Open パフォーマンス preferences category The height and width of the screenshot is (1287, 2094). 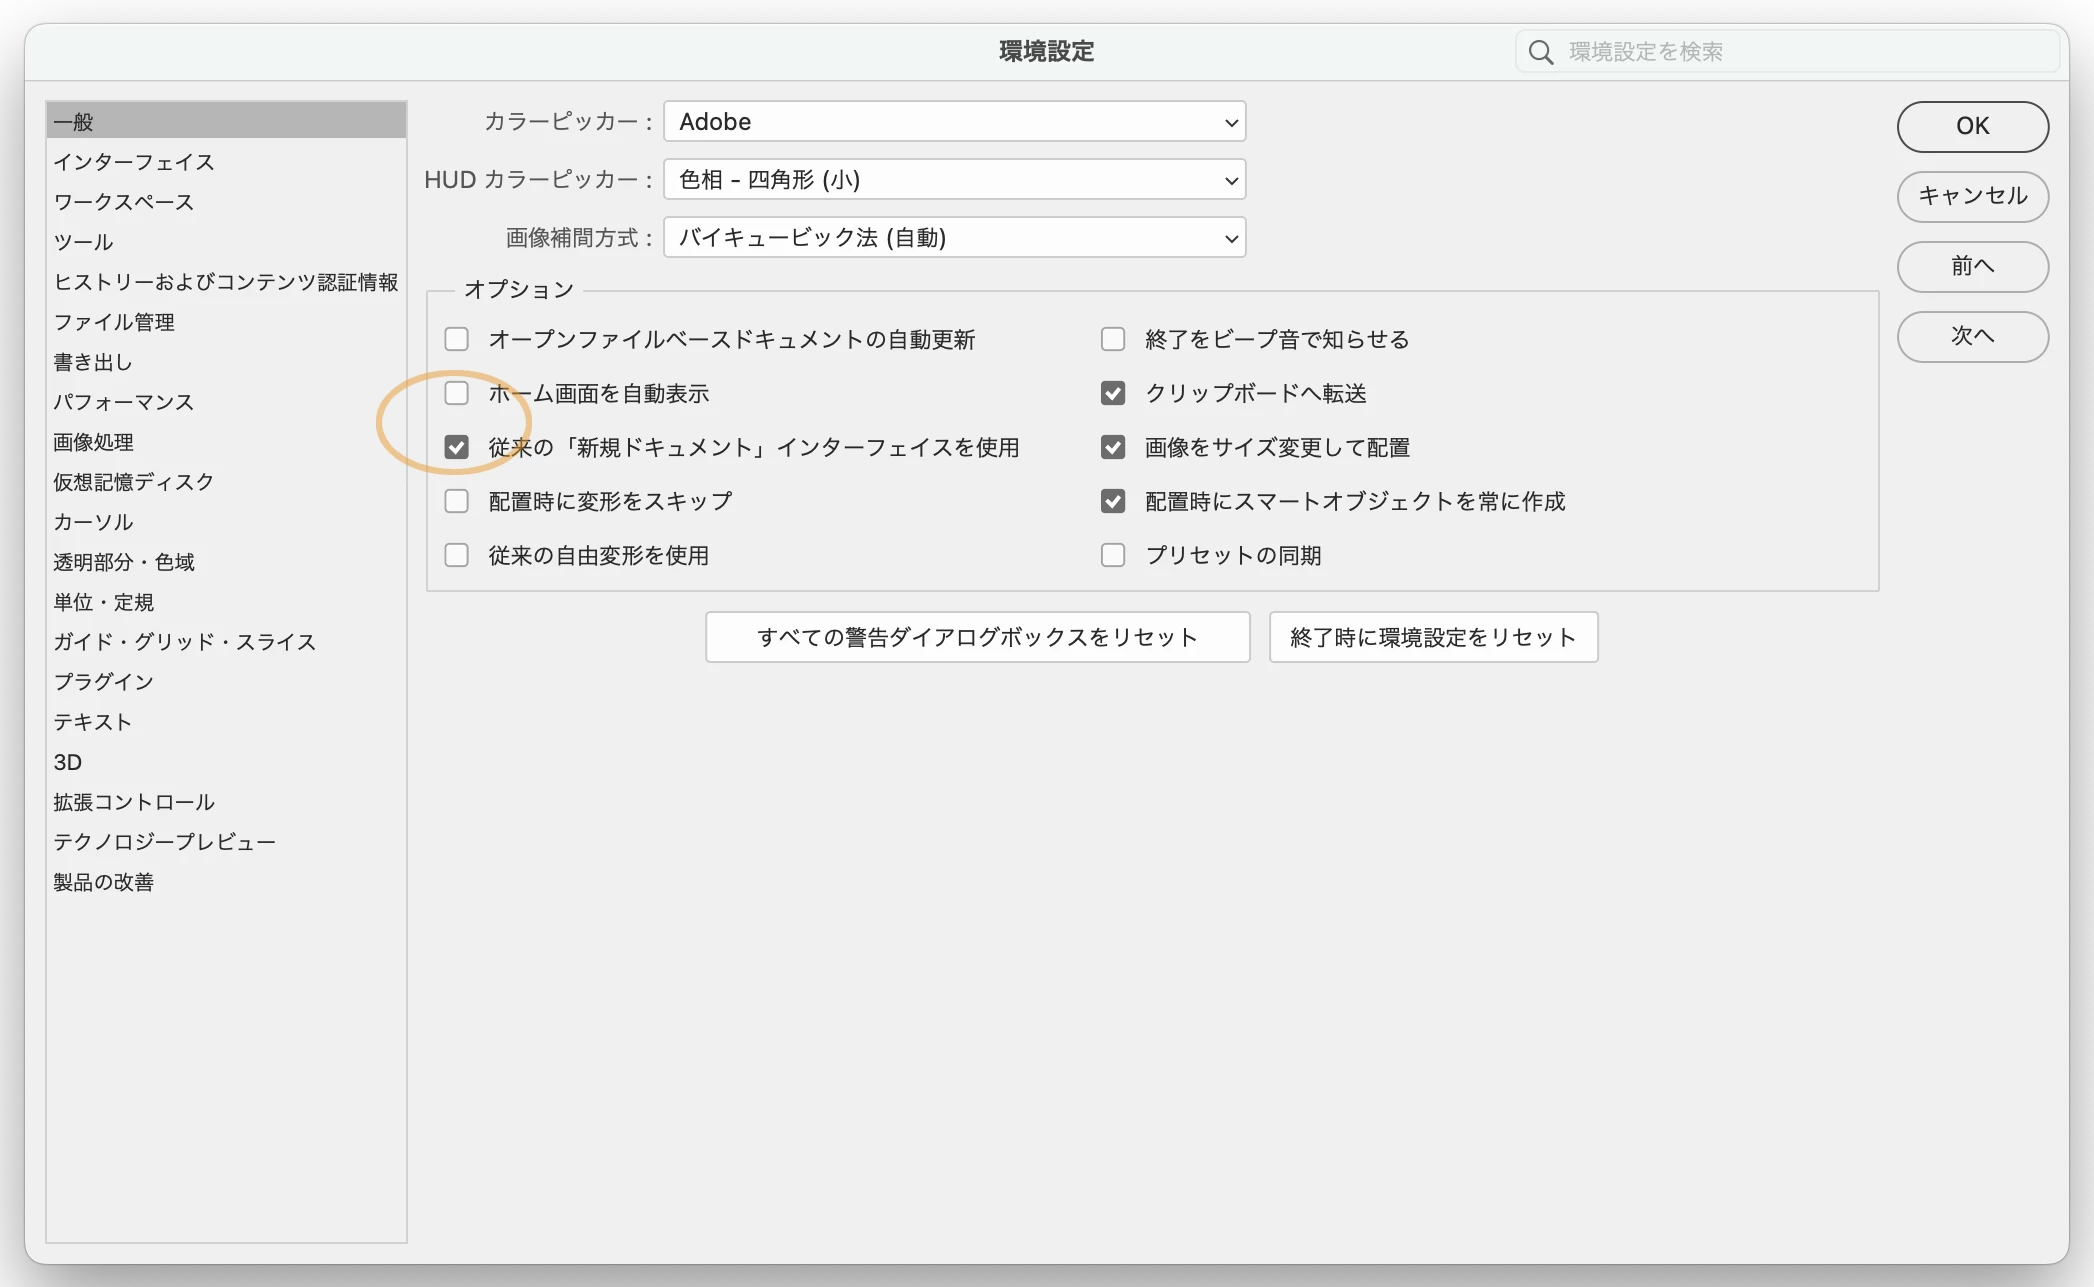pos(124,402)
